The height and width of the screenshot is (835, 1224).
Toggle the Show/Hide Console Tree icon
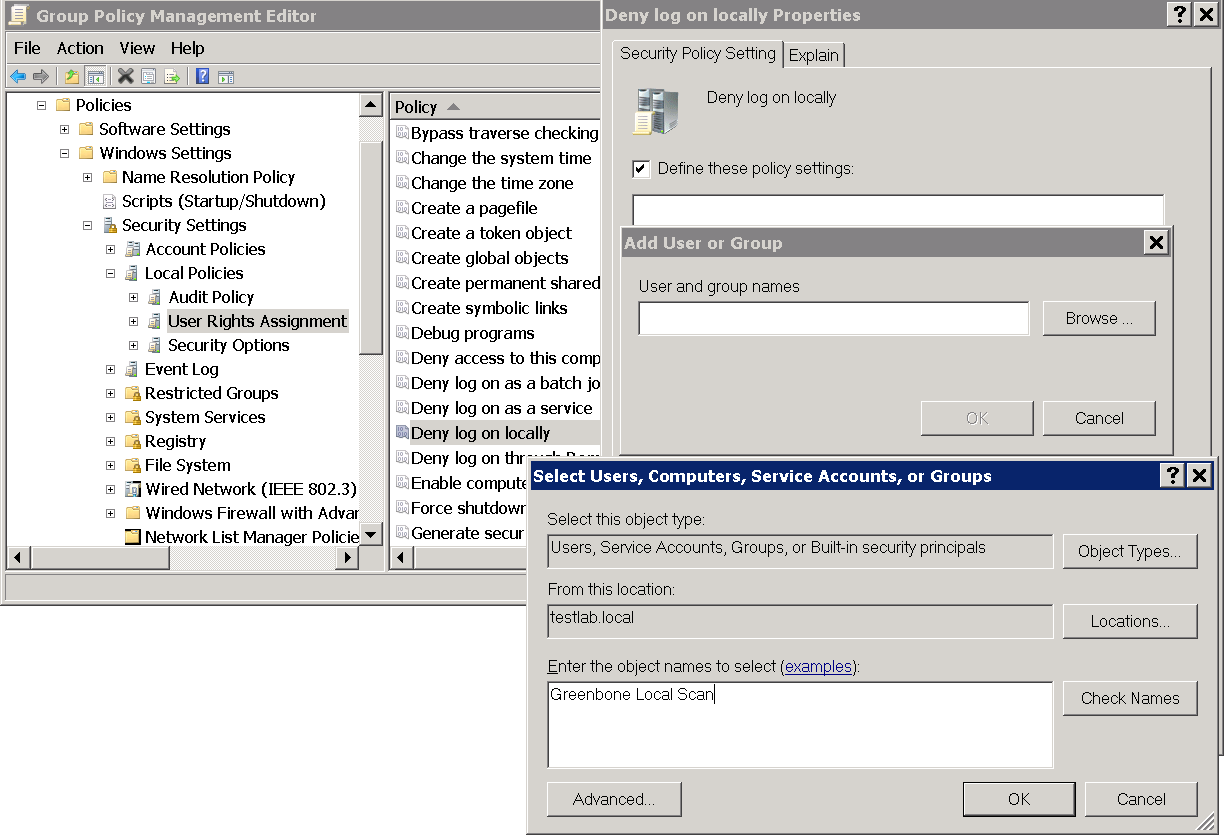coord(96,76)
